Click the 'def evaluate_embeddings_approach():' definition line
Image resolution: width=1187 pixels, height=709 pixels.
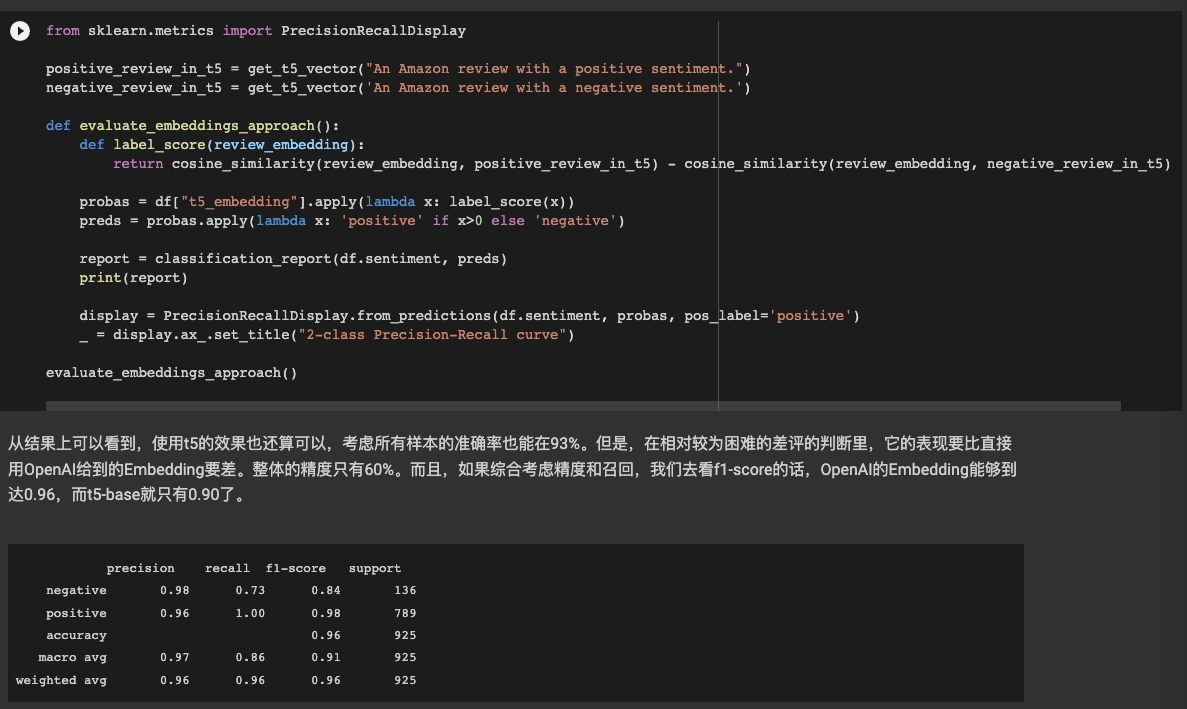coord(192,126)
